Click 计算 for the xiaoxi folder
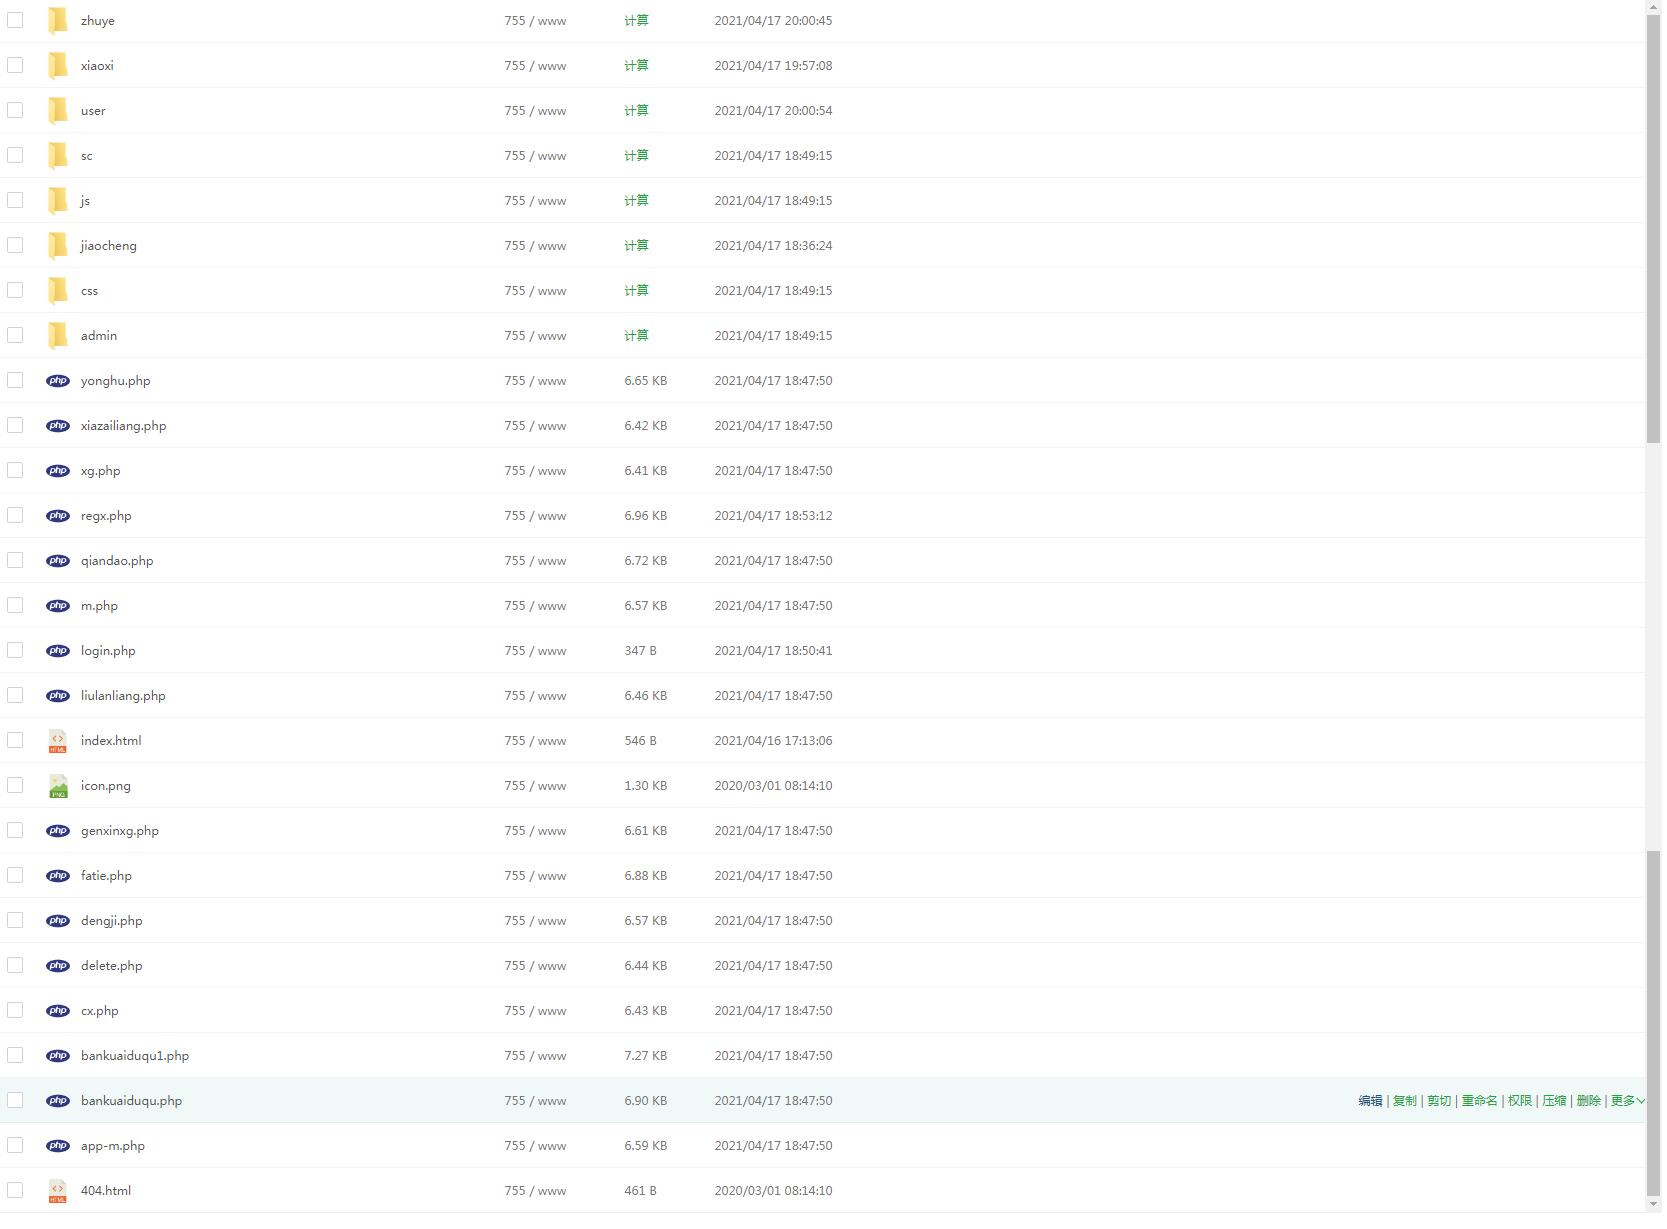 636,66
